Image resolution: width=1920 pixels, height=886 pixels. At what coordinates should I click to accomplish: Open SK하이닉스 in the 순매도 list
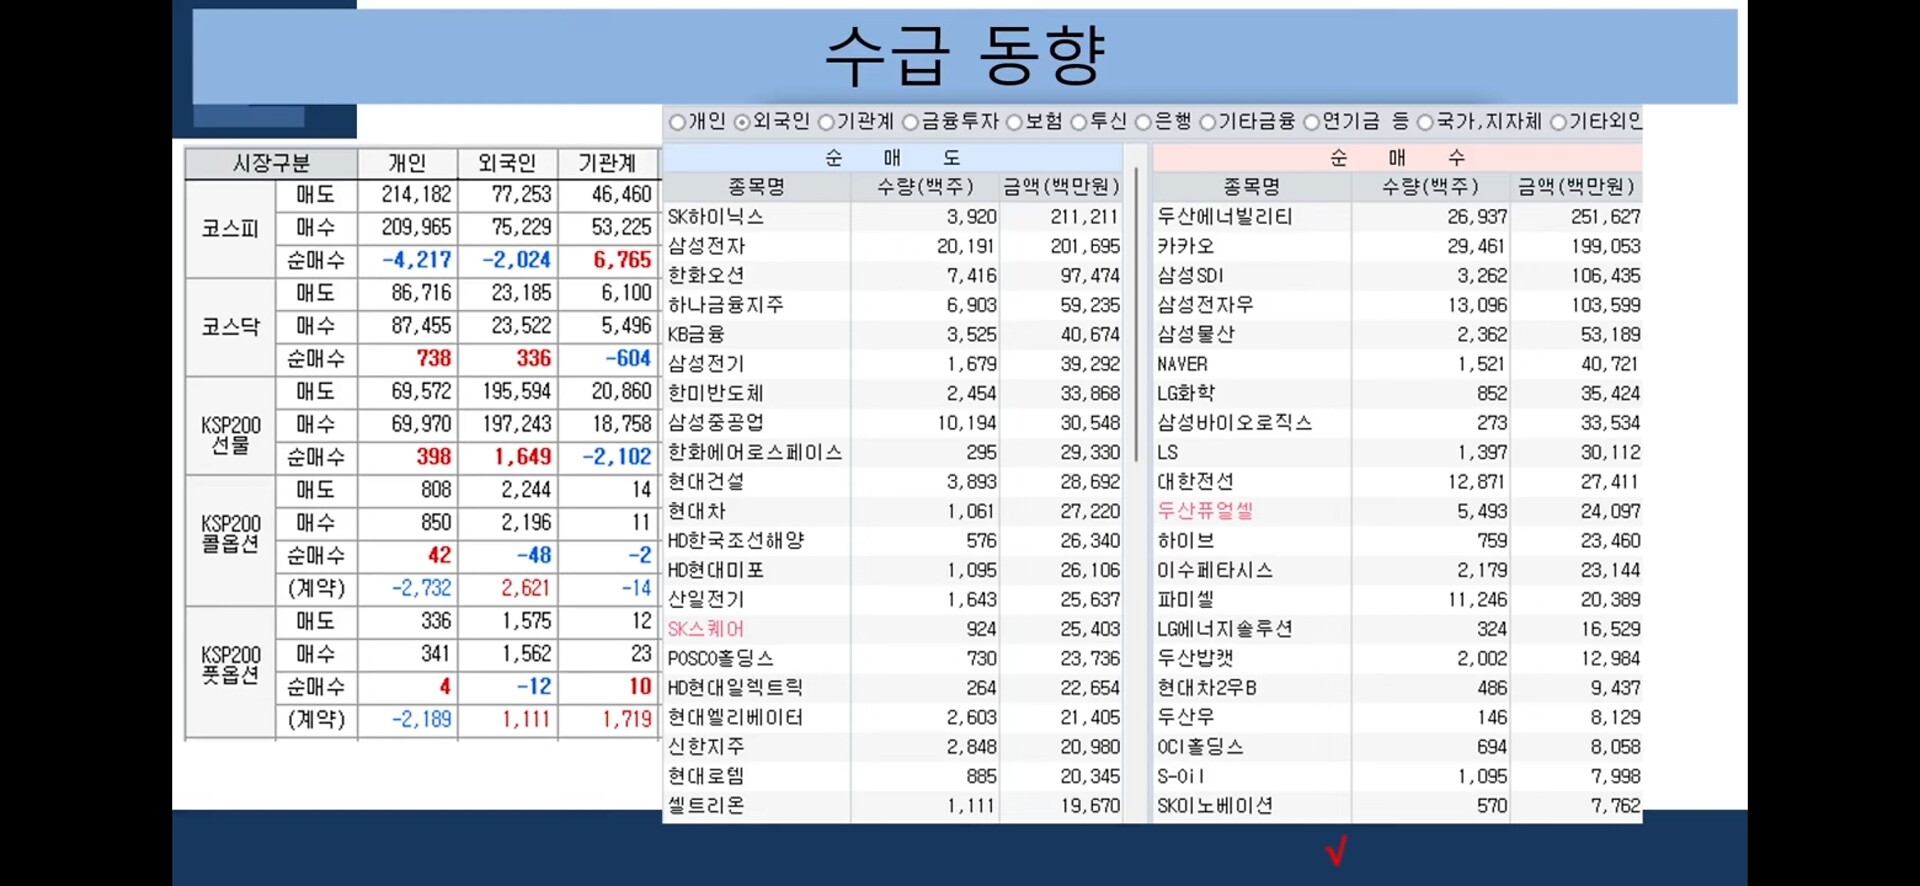click(x=716, y=217)
